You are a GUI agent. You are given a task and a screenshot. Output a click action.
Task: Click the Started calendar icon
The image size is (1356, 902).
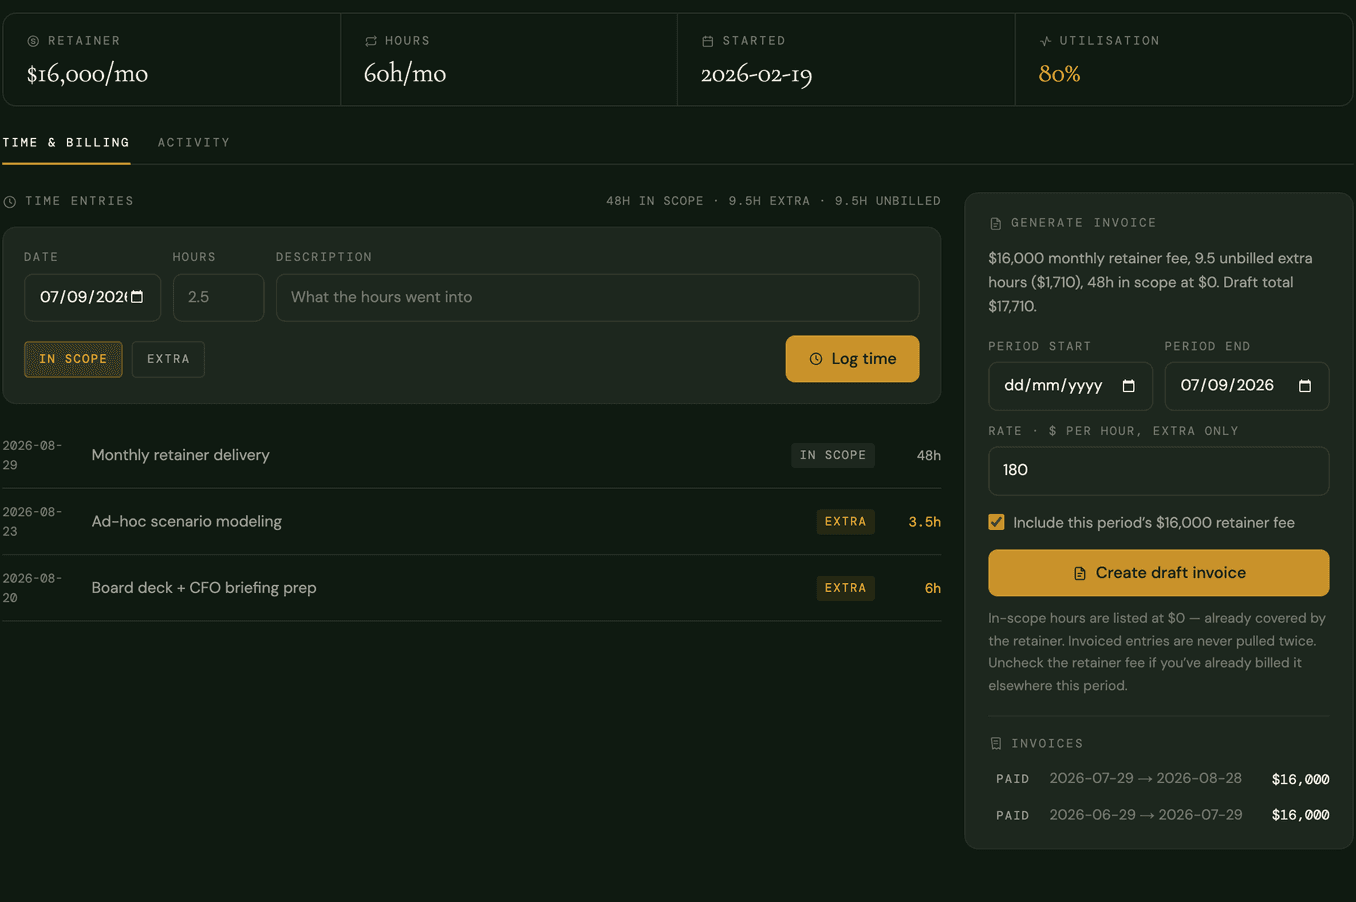[x=708, y=41]
